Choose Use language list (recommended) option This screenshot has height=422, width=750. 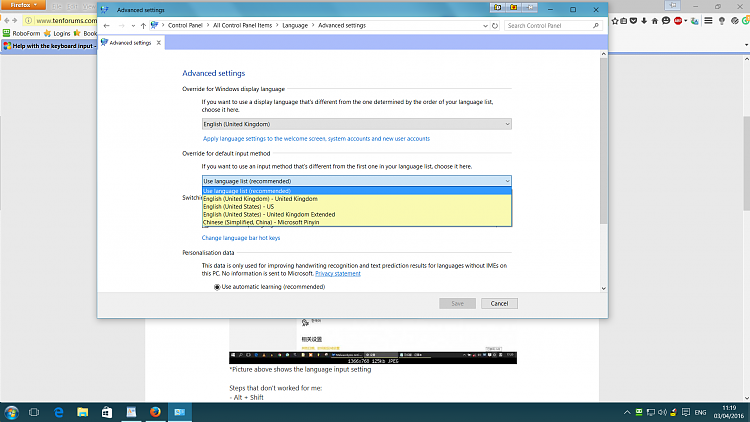[x=356, y=191]
